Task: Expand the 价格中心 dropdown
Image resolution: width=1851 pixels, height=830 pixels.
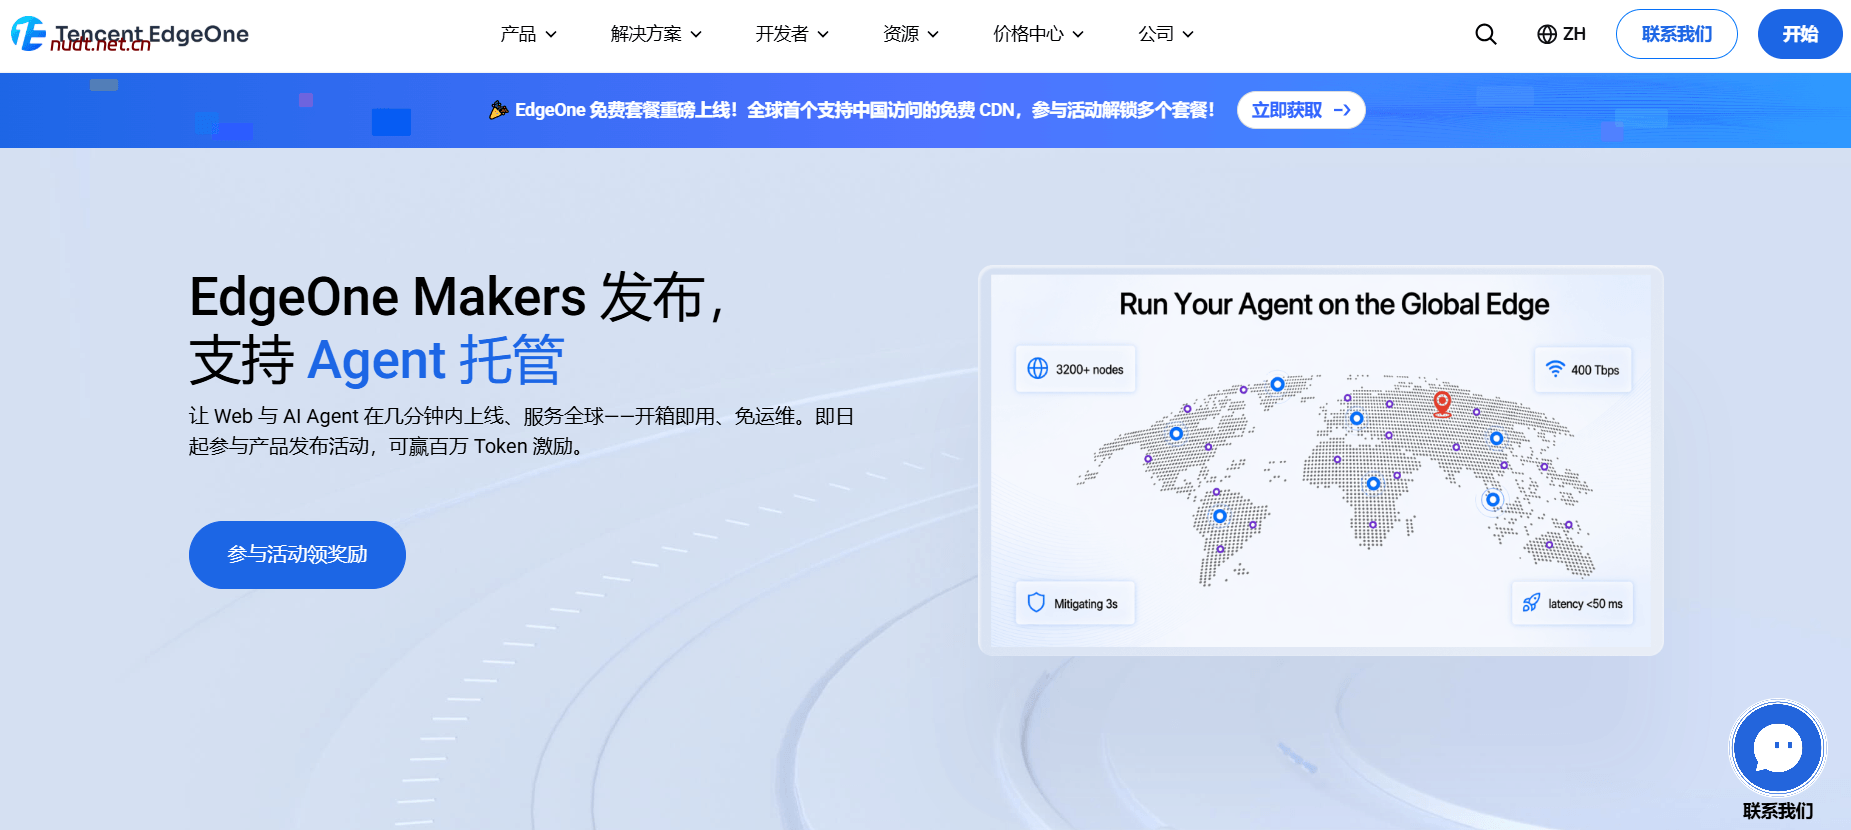Action: [x=1038, y=34]
